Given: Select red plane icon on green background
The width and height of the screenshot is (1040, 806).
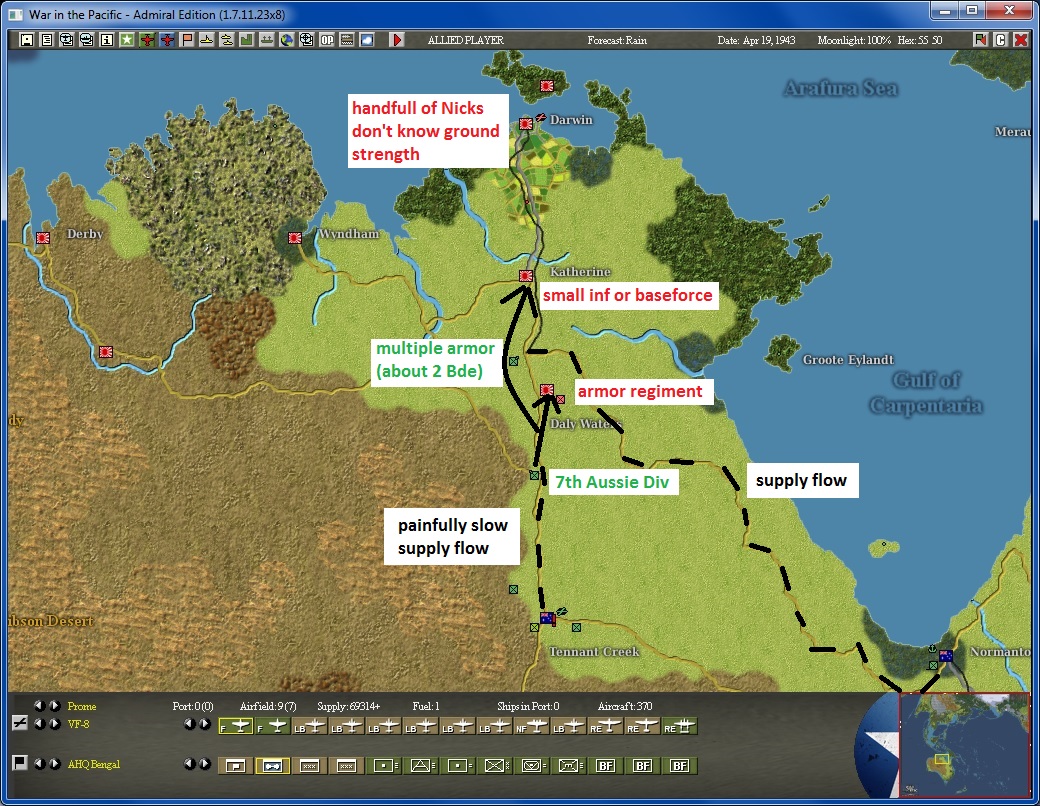Looking at the screenshot, I should 147,40.
